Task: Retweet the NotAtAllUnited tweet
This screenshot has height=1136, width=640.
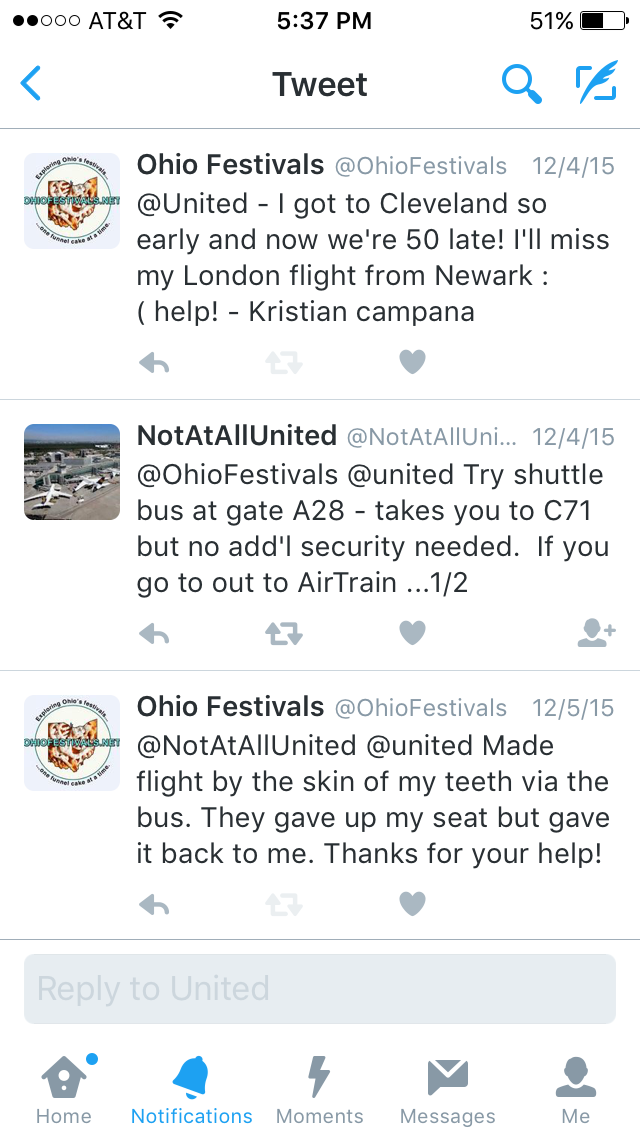Action: pos(284,633)
